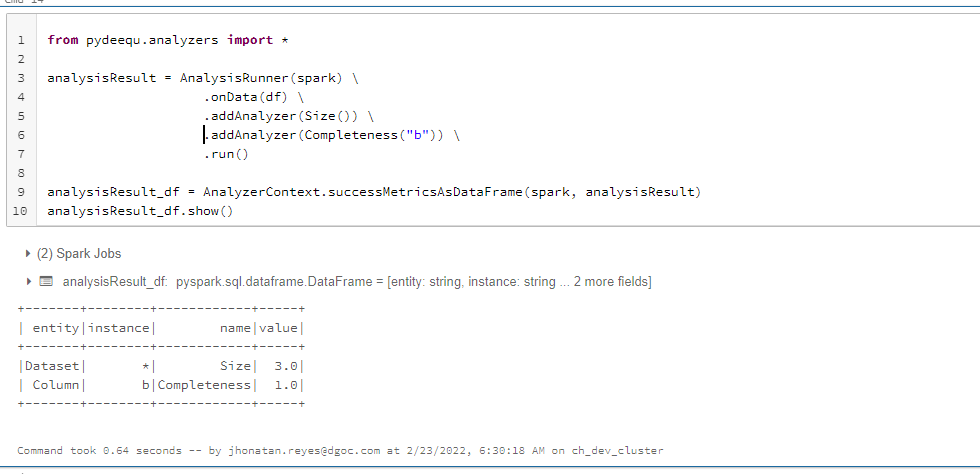This screenshot has height=474, width=980.
Task: Click line number 1 in the gutter
Action: (21, 40)
